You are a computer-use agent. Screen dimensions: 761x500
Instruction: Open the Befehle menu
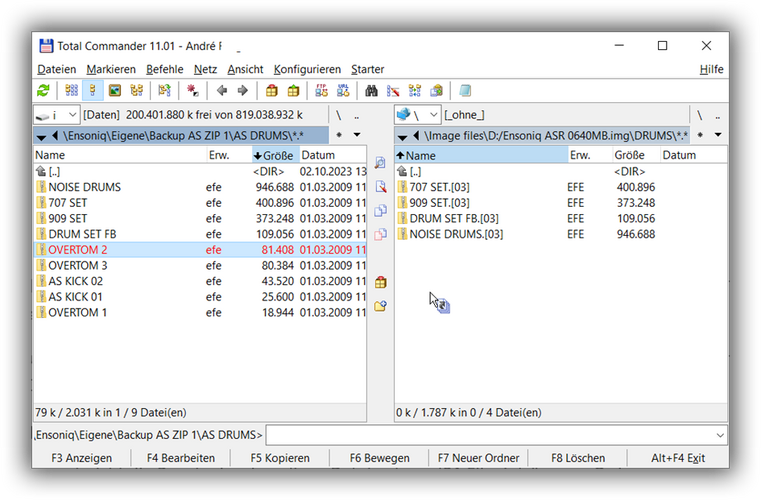coord(165,69)
